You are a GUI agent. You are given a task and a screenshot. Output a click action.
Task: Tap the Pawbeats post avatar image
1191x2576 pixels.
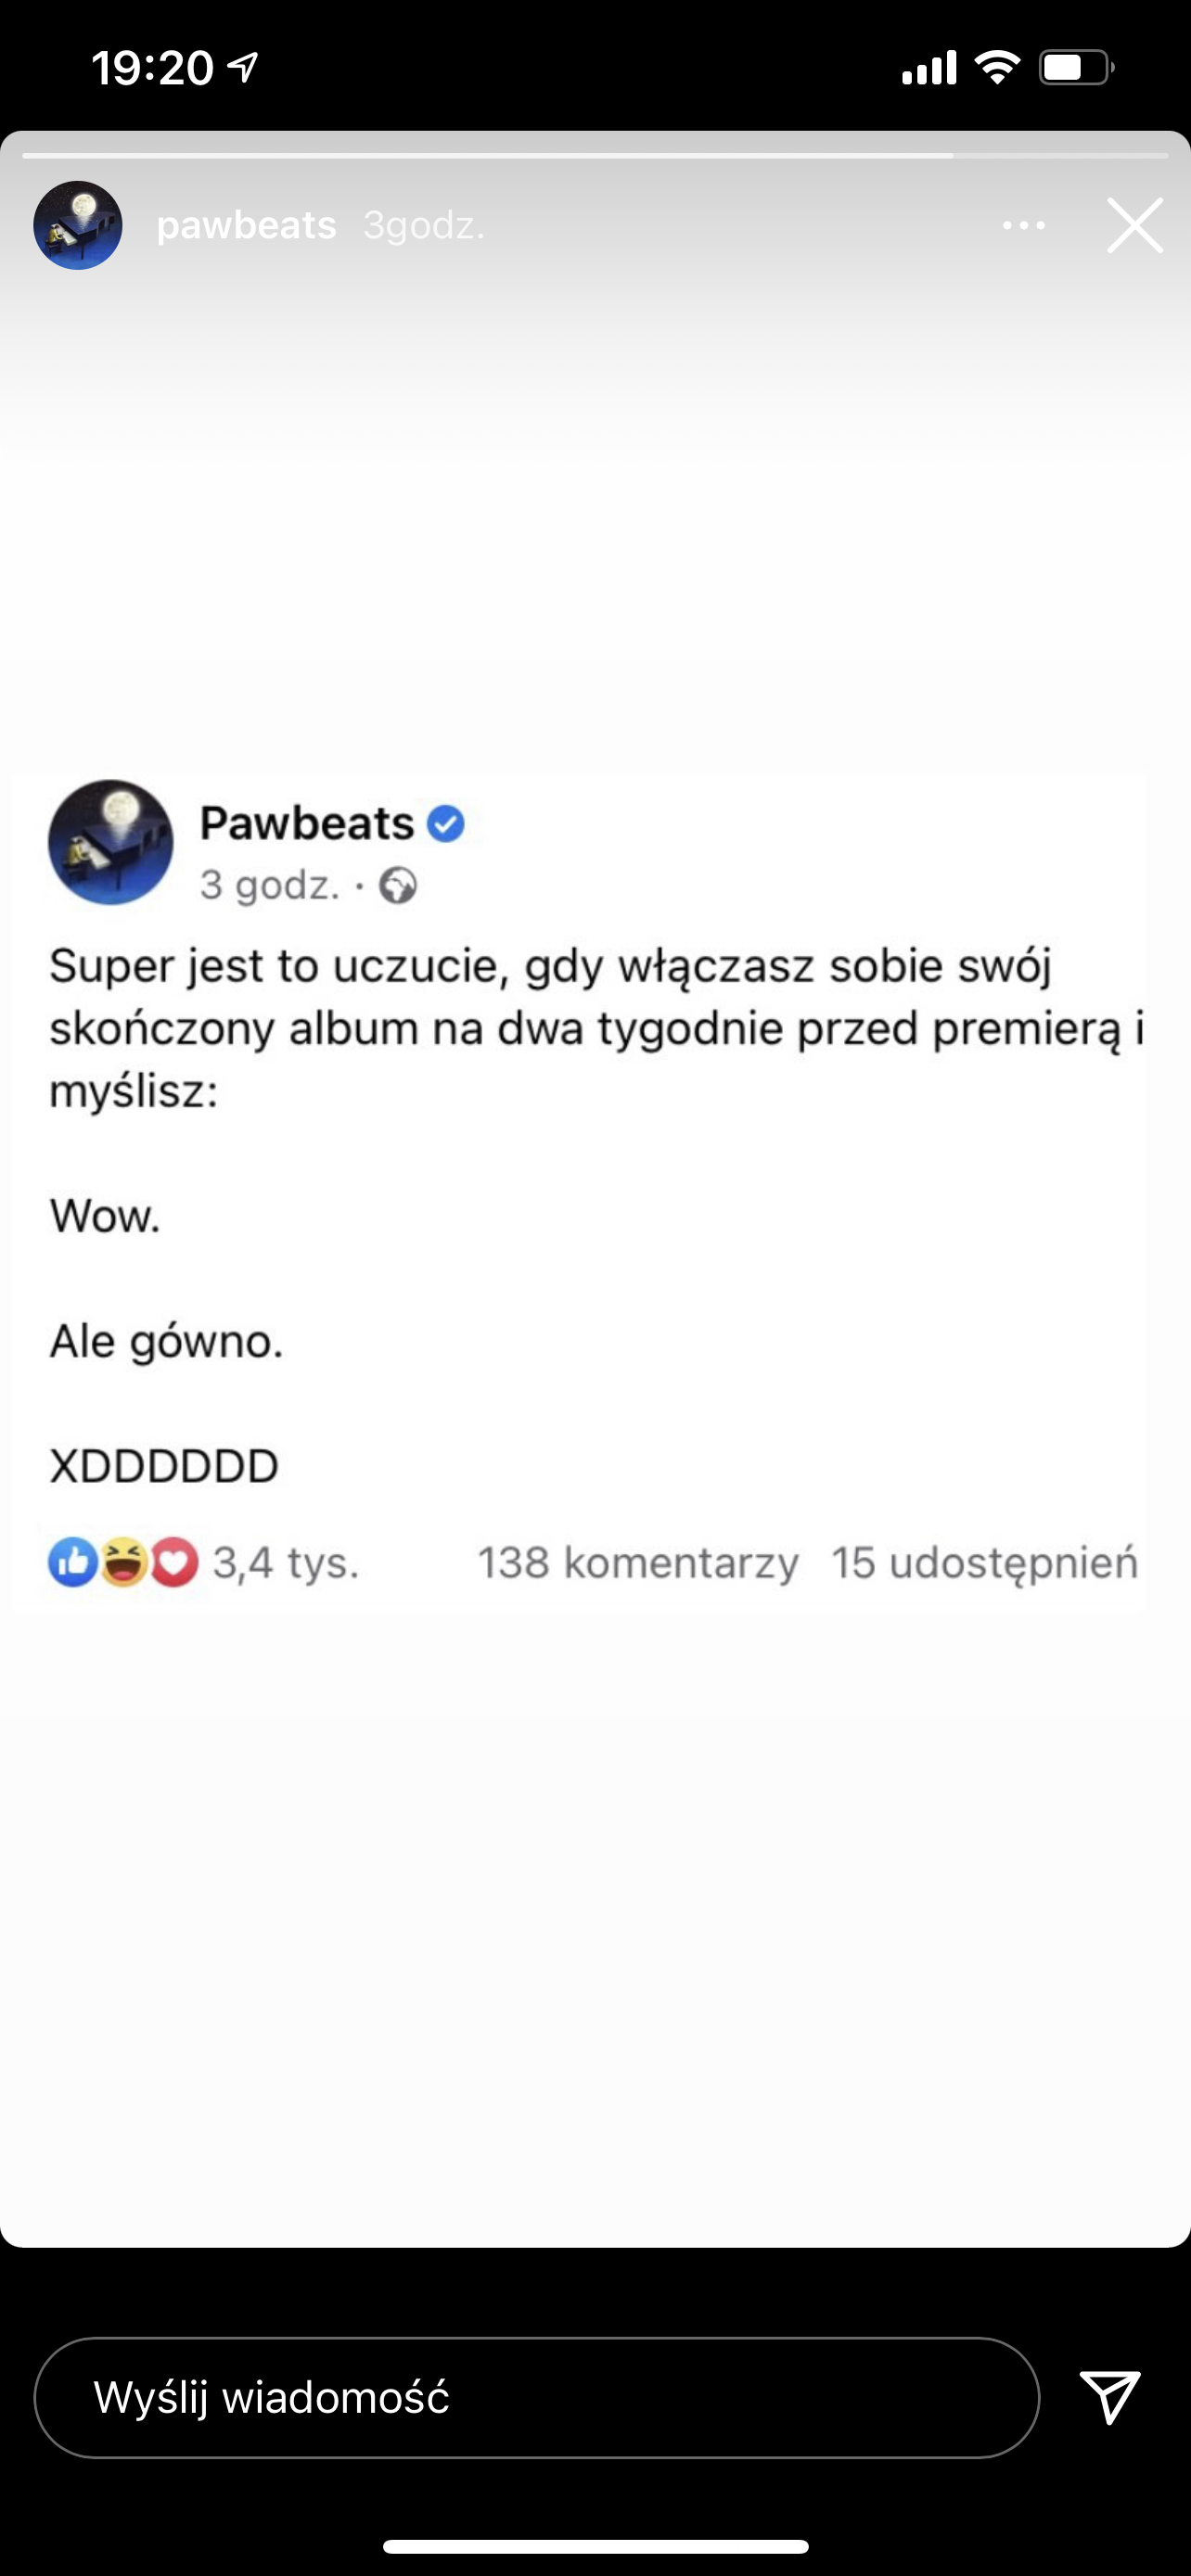pos(111,842)
